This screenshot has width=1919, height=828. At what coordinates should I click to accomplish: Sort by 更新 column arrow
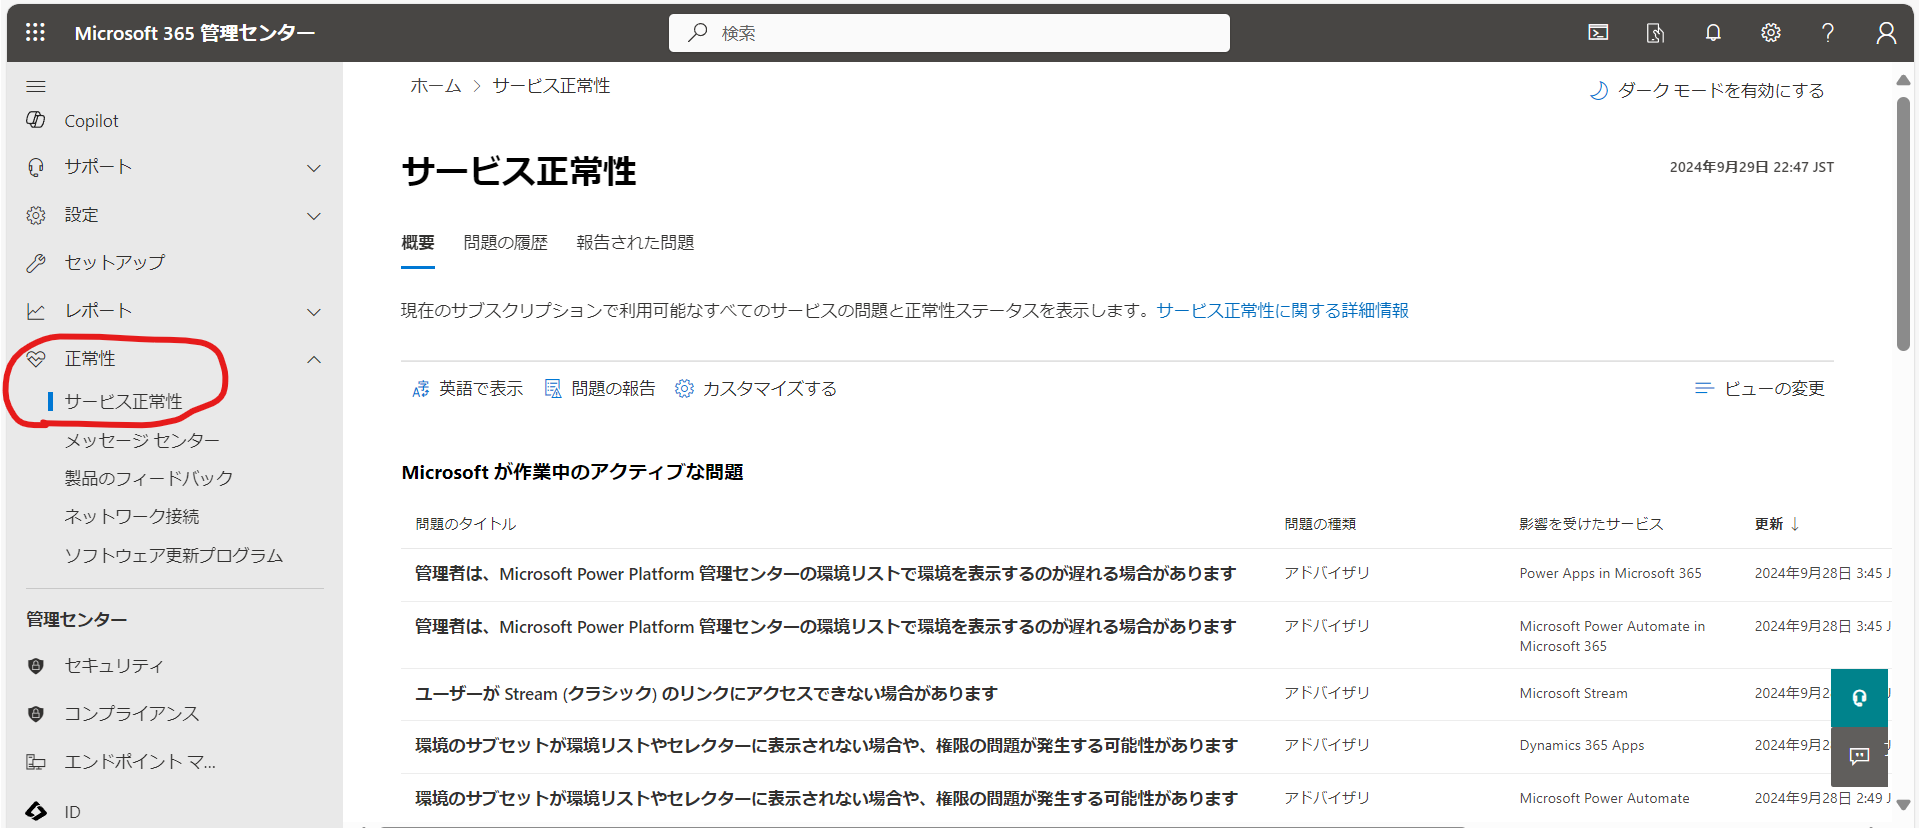1795,524
